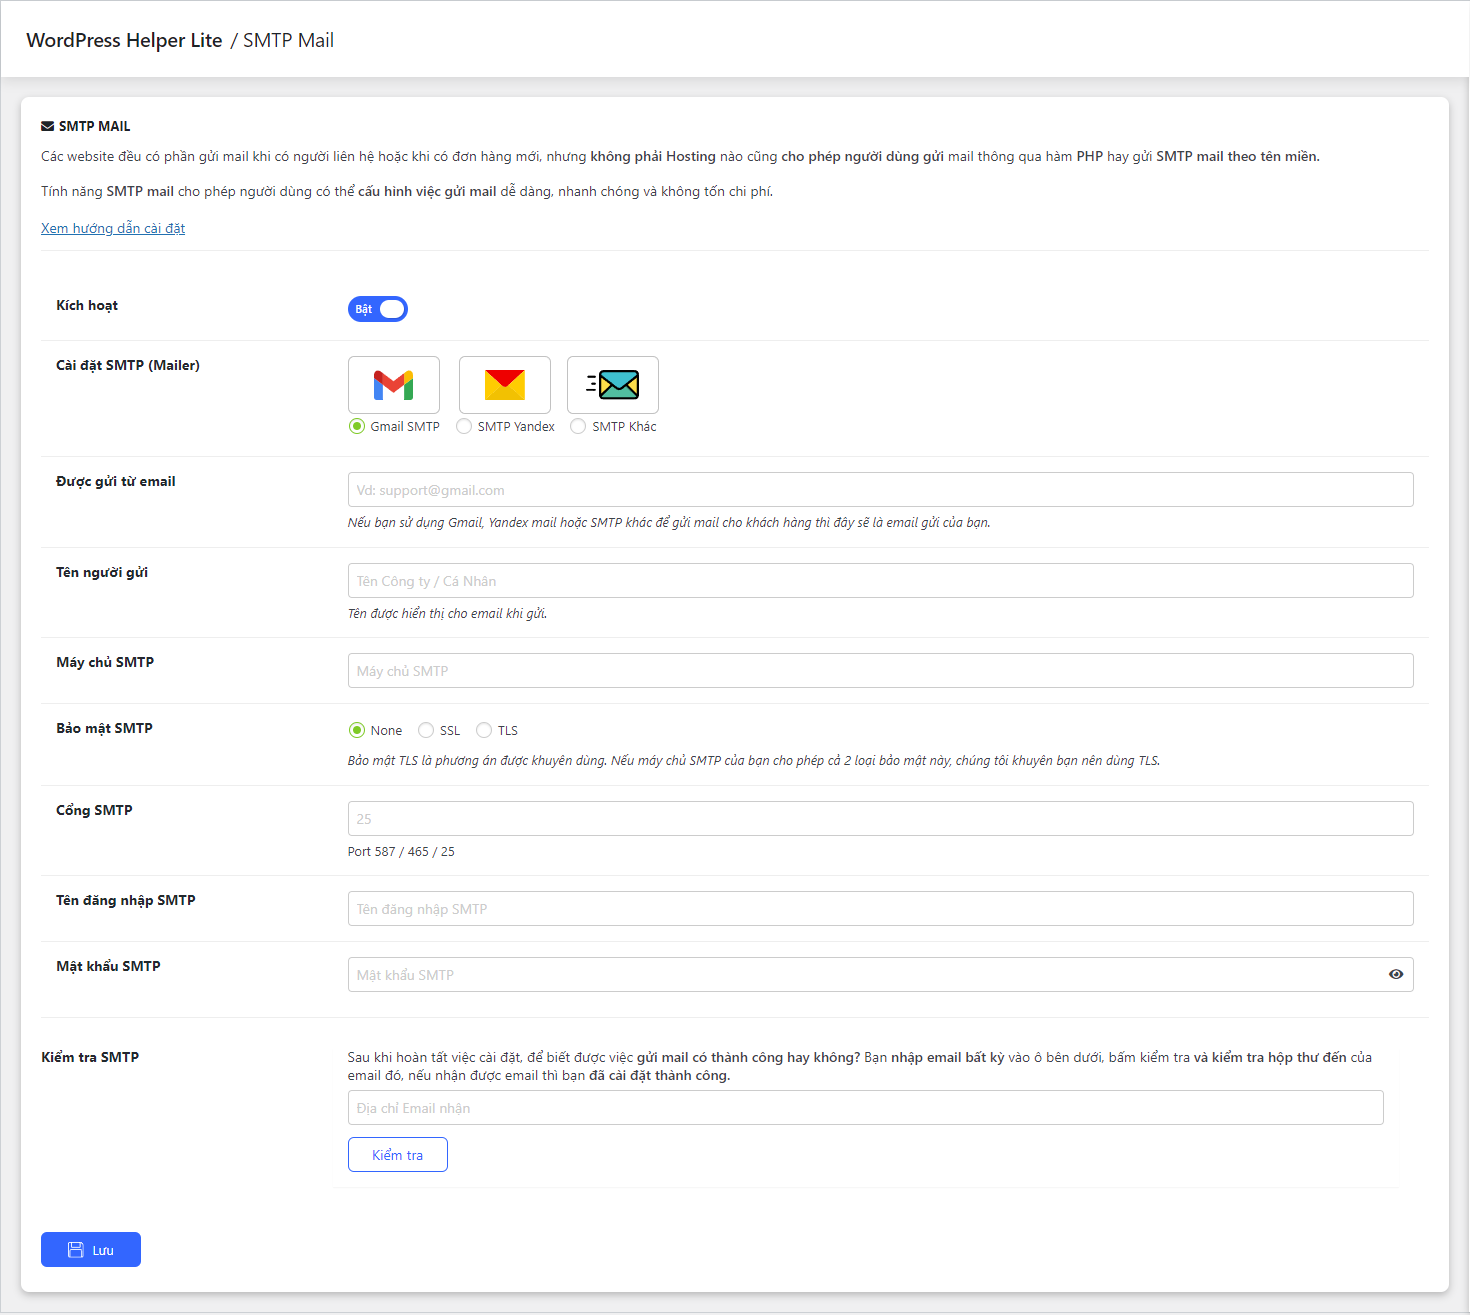This screenshot has width=1470, height=1315.
Task: Focus the Được gửi từ email field
Action: (x=880, y=490)
